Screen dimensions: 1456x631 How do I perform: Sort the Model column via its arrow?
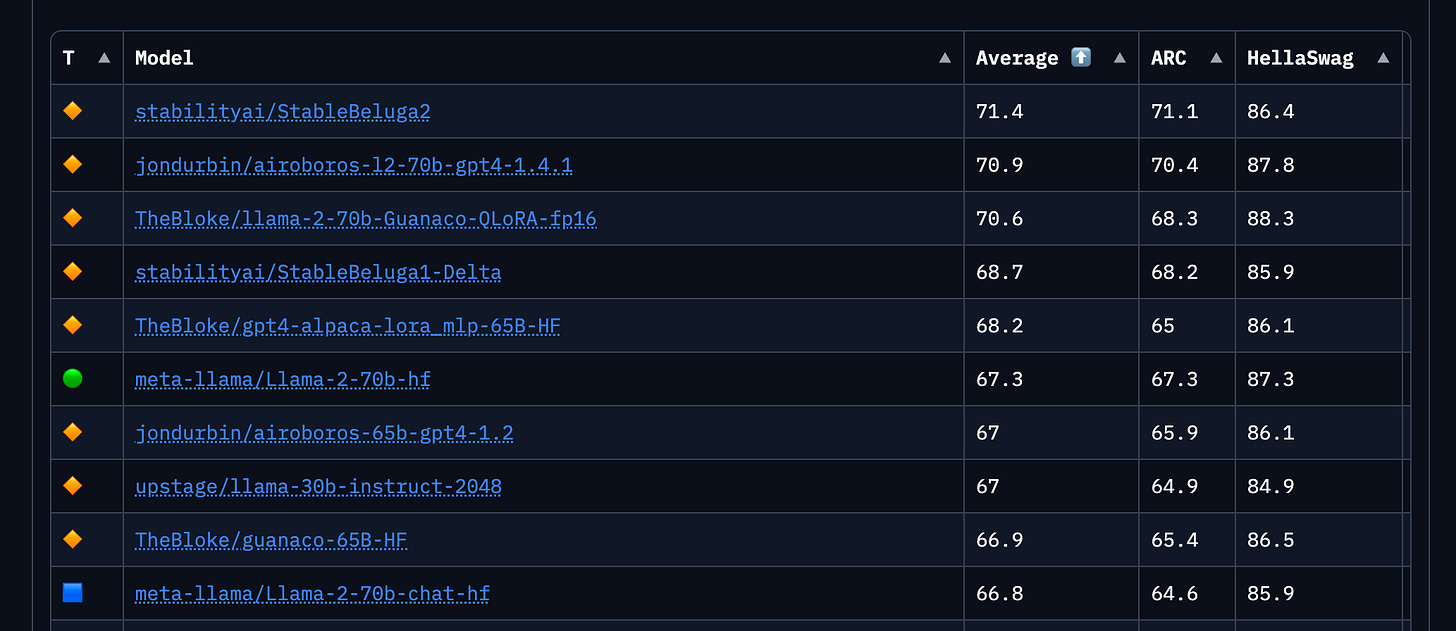click(x=945, y=58)
